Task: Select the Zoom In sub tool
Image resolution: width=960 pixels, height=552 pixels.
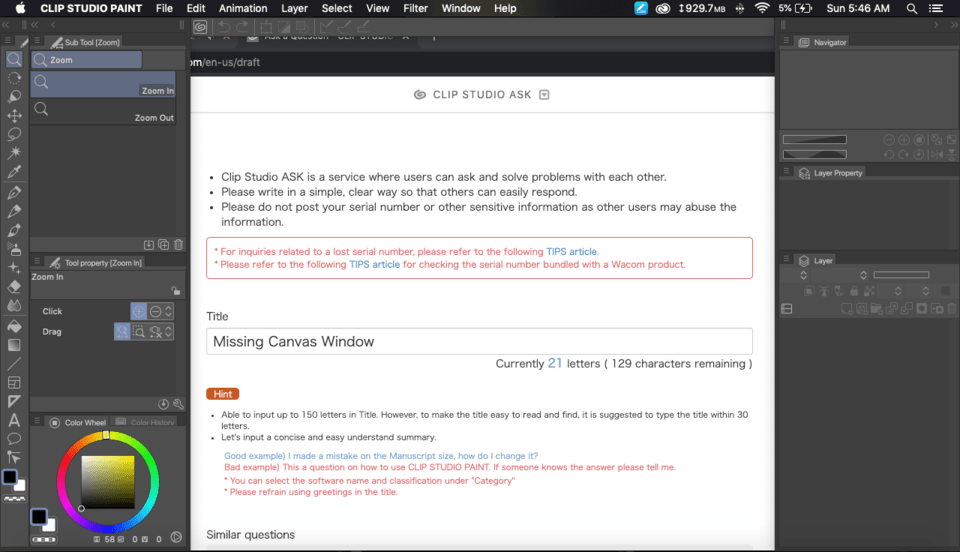Action: click(x=103, y=84)
